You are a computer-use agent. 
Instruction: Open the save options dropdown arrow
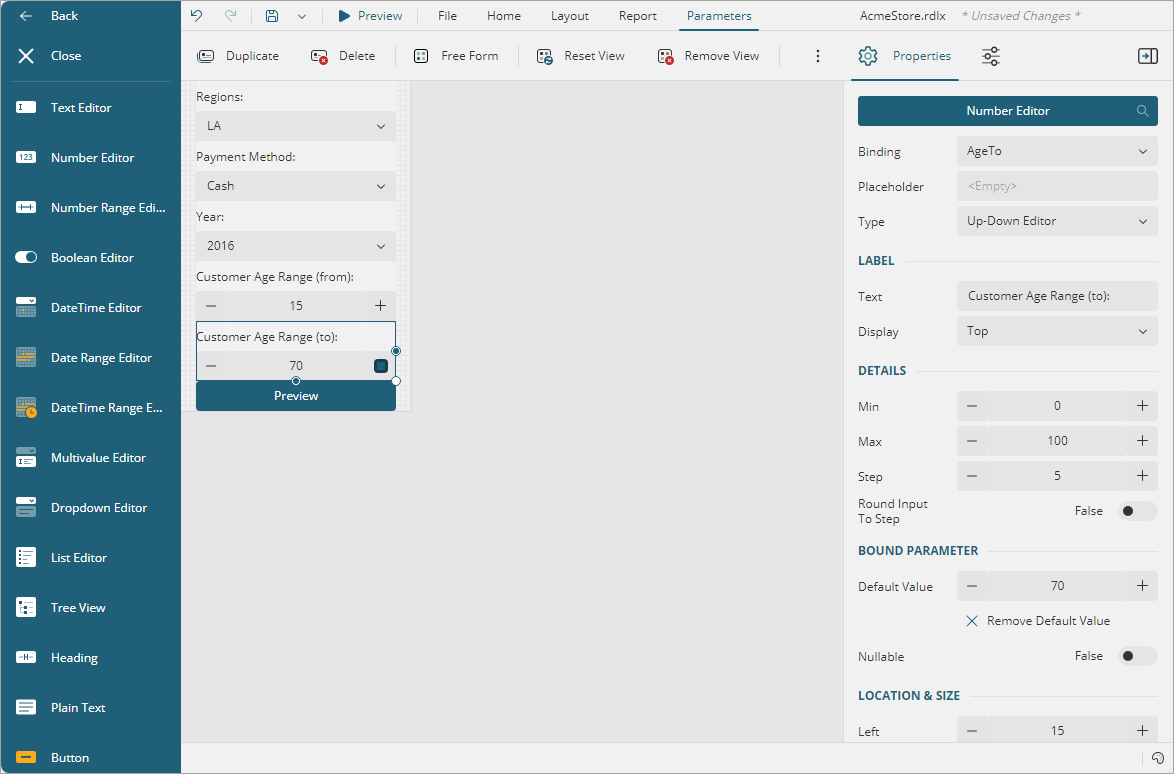click(302, 16)
